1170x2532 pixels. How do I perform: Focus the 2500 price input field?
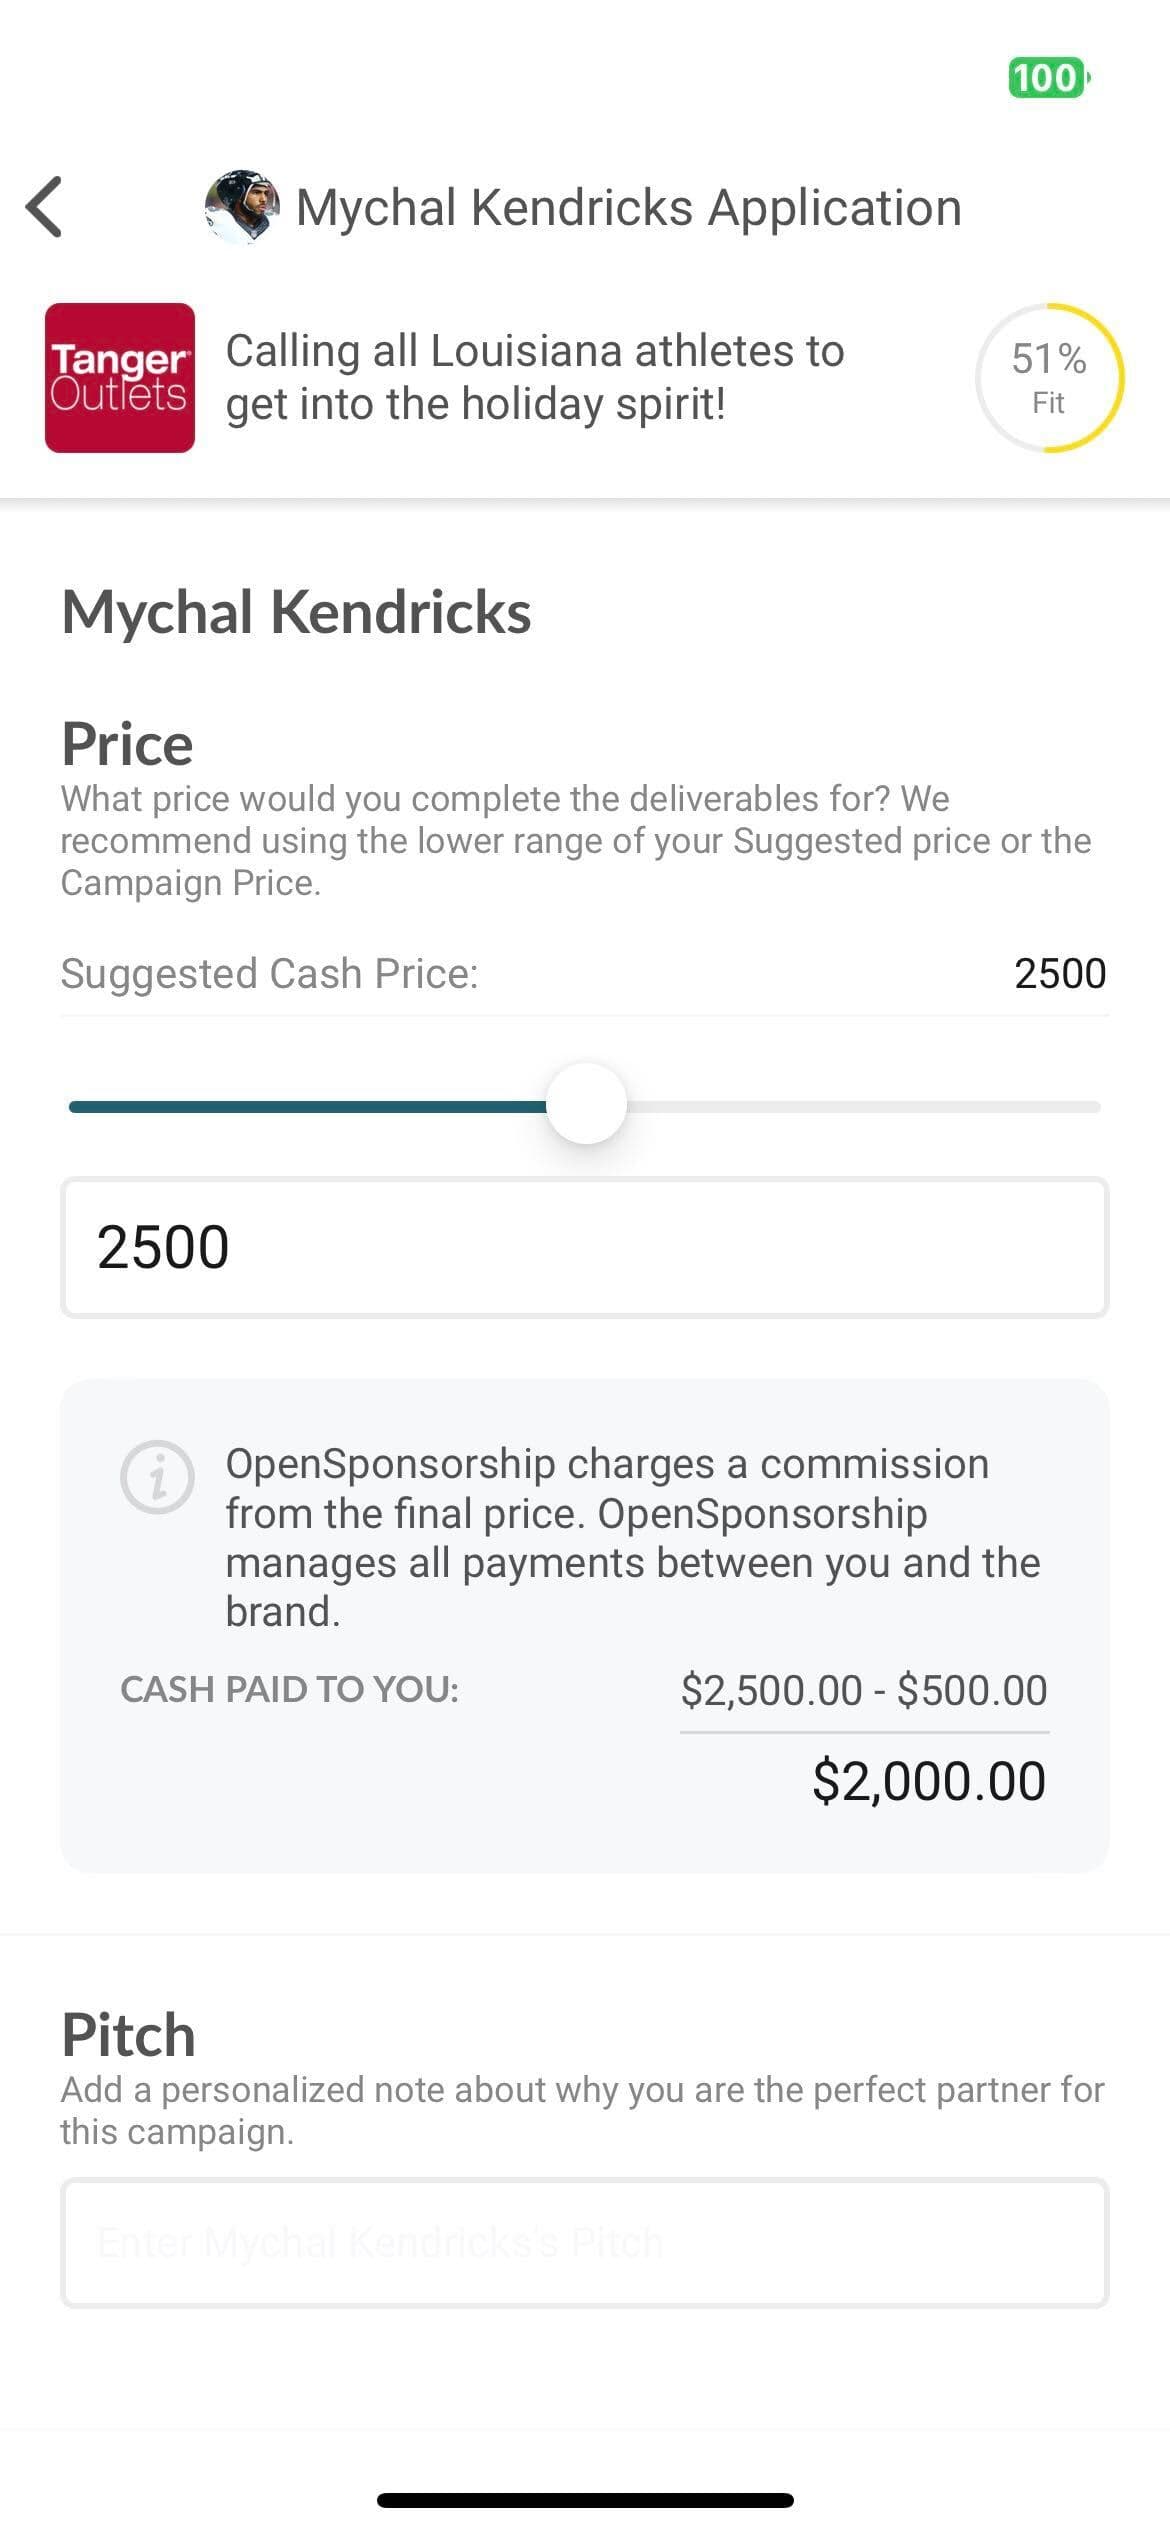[x=585, y=1248]
